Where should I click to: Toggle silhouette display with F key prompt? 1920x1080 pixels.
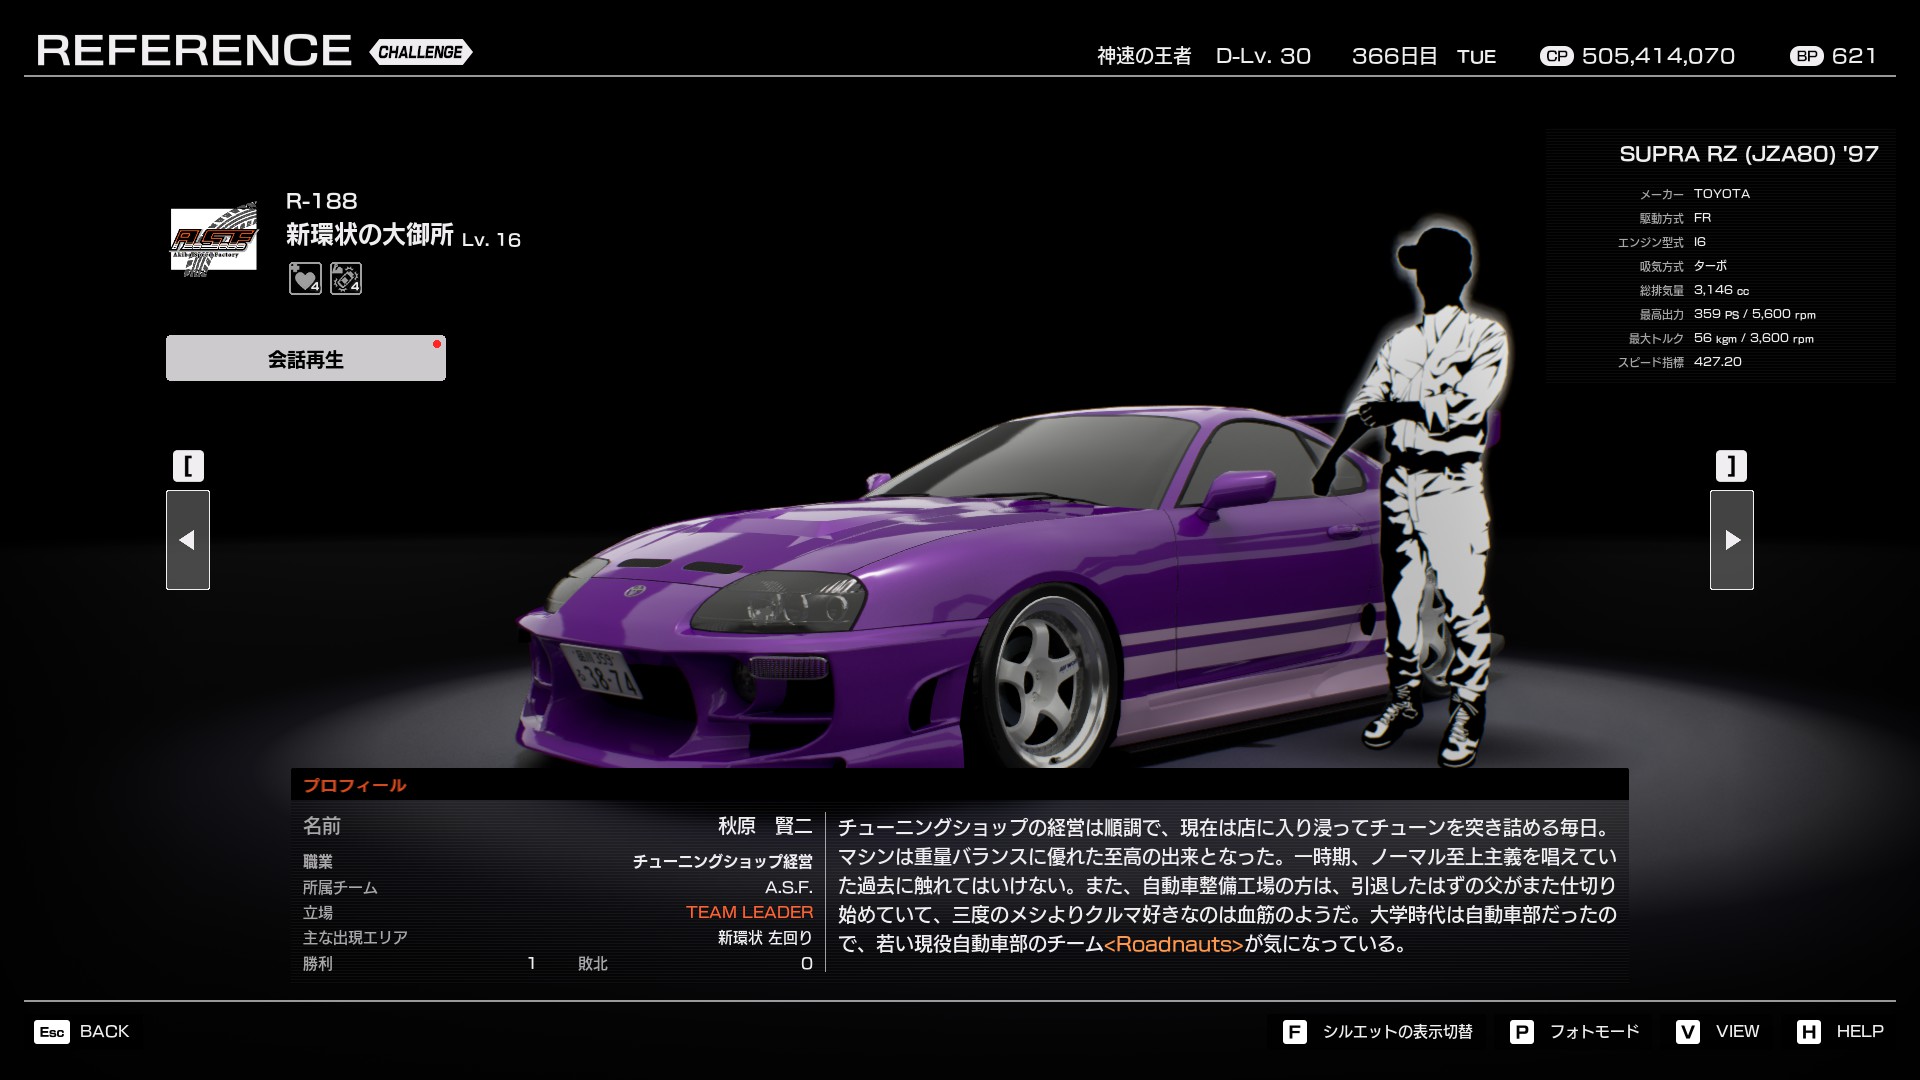tap(1379, 1031)
